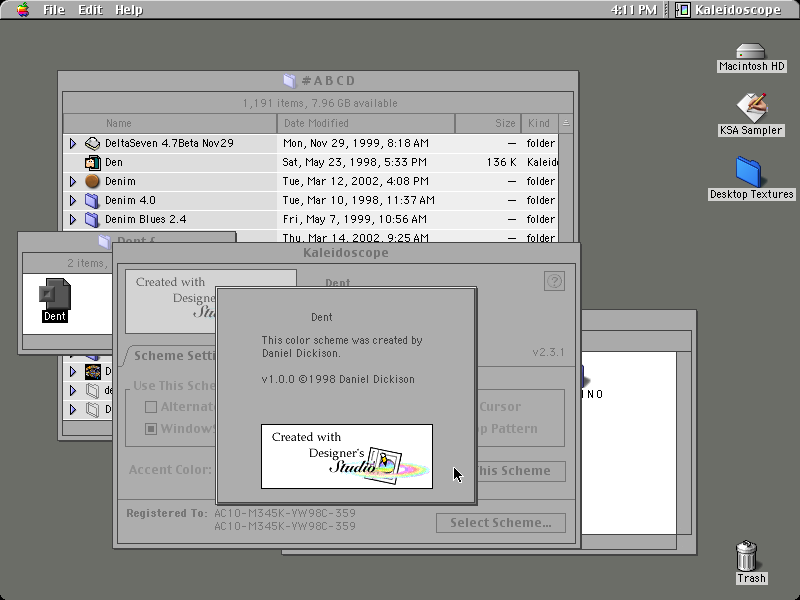800x600 pixels.
Task: Toggle the sort order button beside Kind column
Action: (566, 123)
